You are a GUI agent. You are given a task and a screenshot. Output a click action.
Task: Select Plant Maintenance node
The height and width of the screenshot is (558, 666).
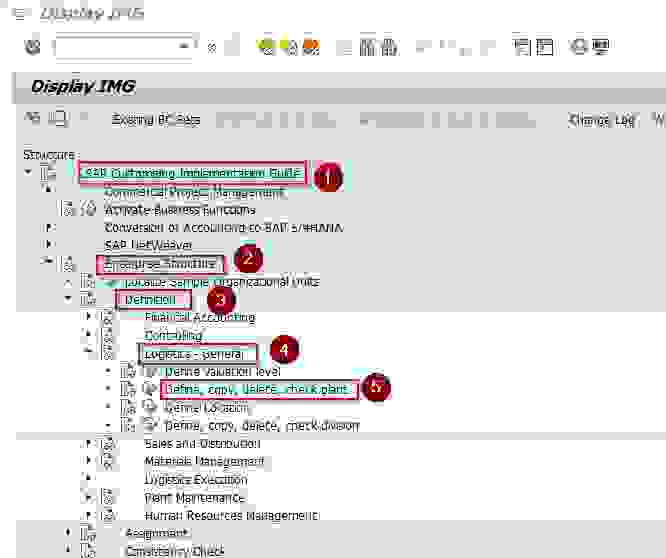[195, 498]
